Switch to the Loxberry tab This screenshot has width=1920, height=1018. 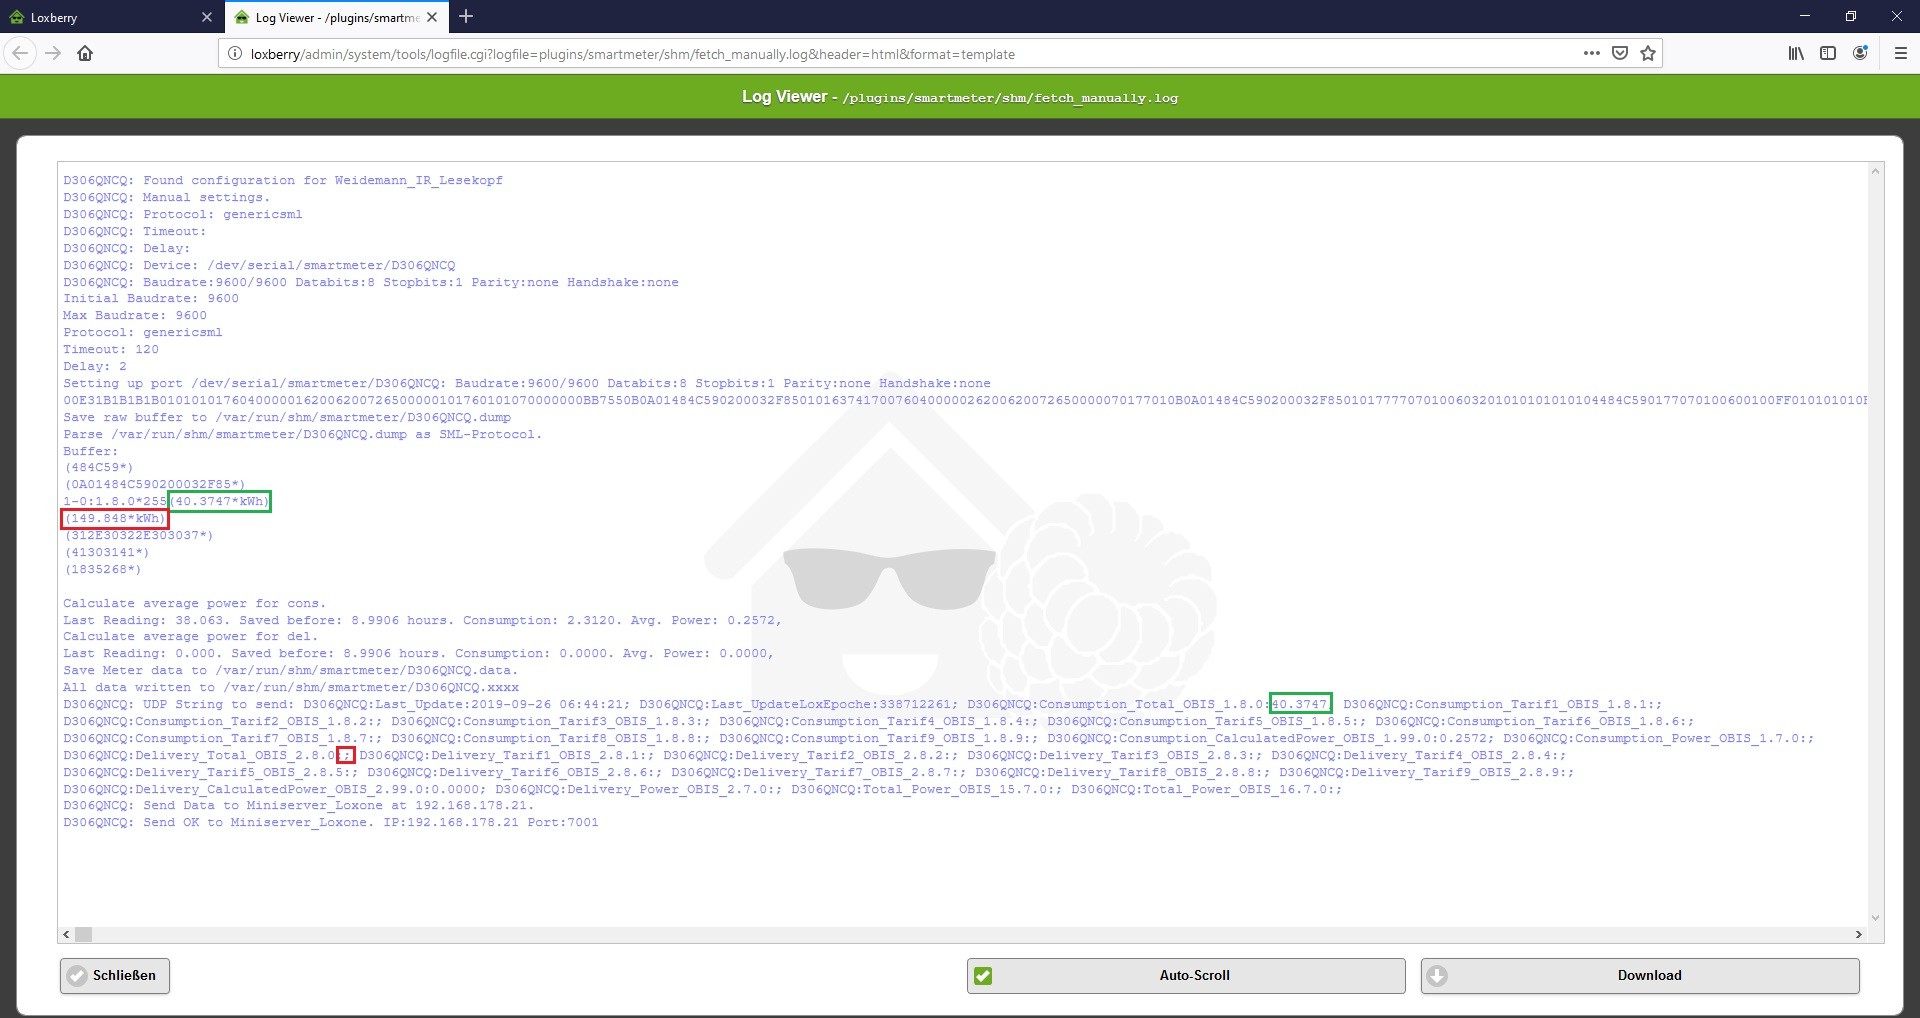pos(110,17)
